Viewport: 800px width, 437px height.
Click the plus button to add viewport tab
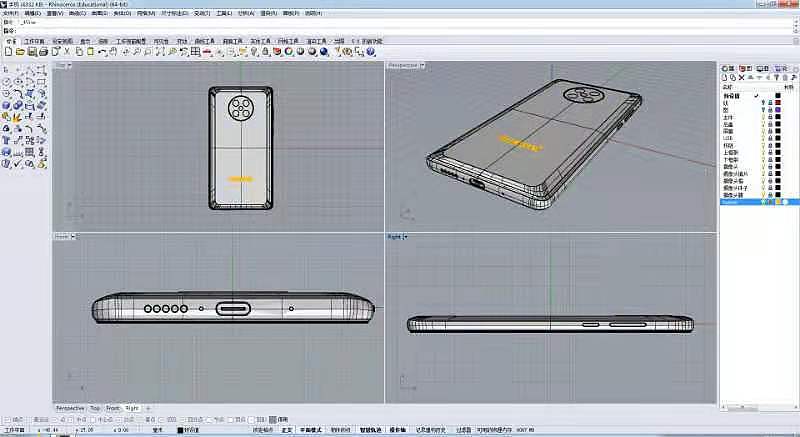[x=148, y=408]
